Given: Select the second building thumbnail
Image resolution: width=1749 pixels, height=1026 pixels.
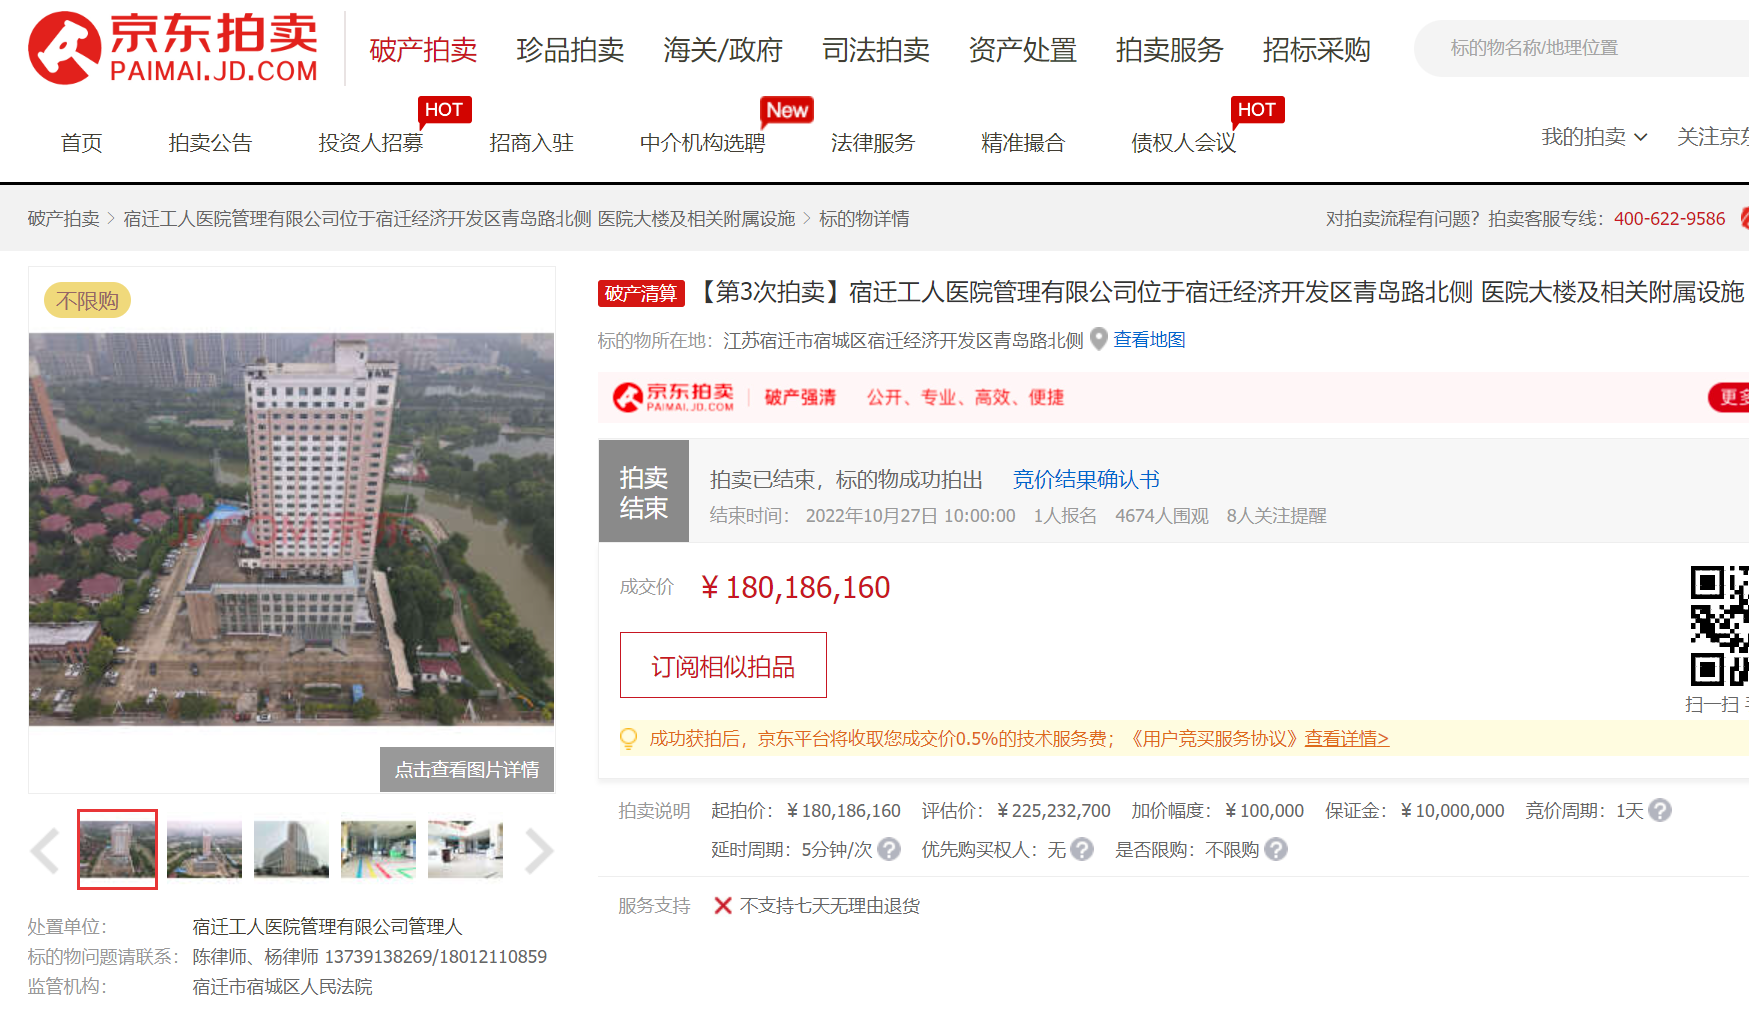Looking at the screenshot, I should (204, 850).
